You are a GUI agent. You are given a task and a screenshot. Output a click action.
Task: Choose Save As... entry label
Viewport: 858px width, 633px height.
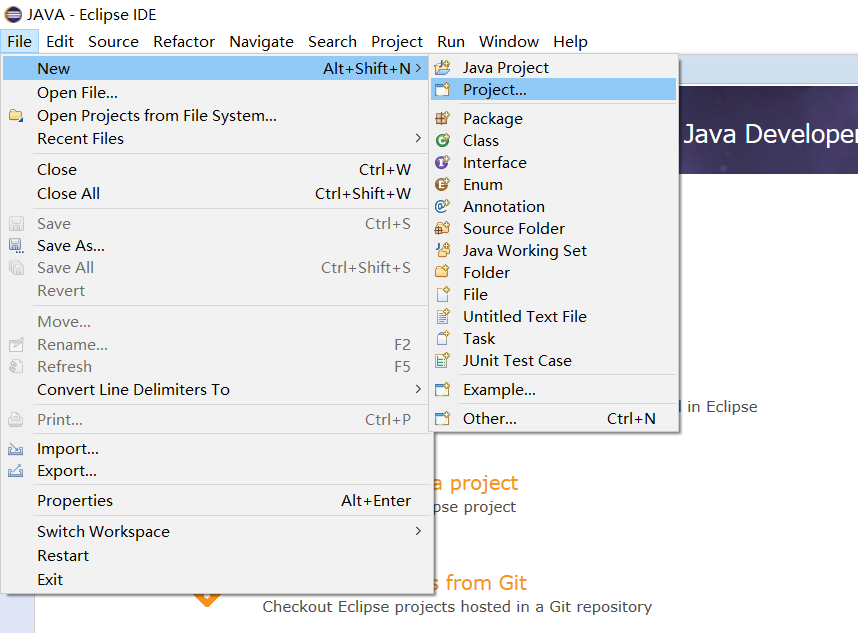coord(71,246)
